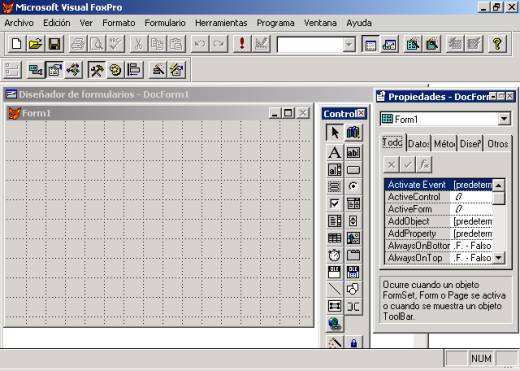This screenshot has width=520, height=371.
Task: Open the Herramientas menu
Action: [x=221, y=23]
